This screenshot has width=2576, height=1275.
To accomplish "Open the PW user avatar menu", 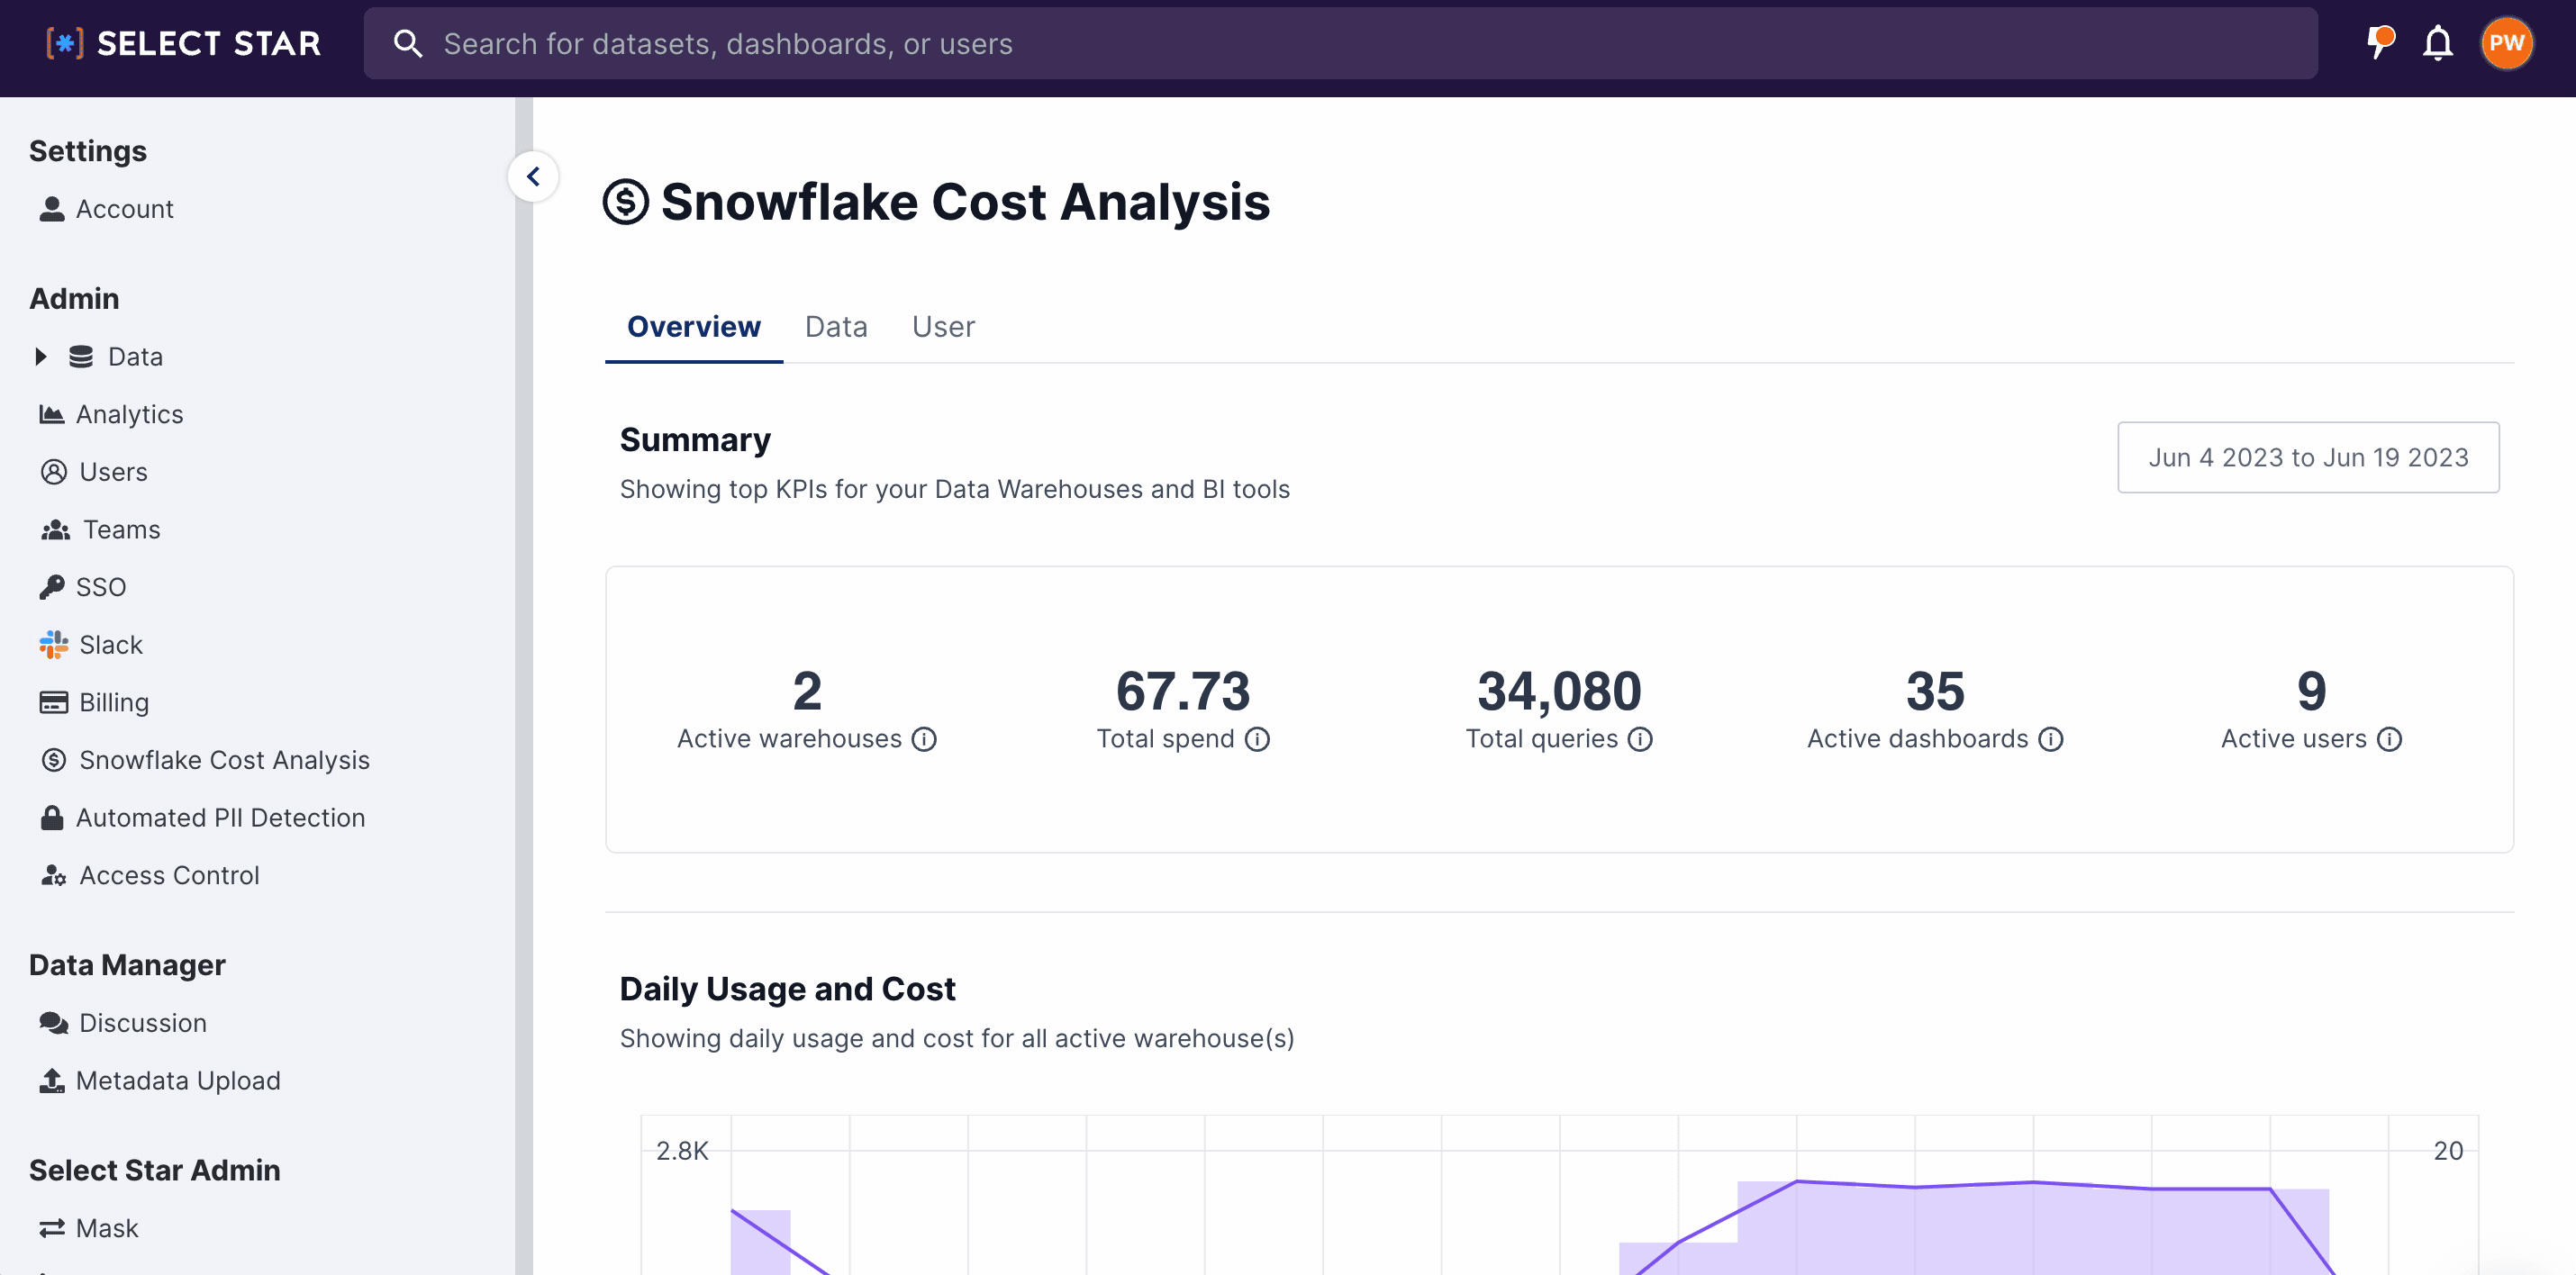I will click(x=2506, y=44).
